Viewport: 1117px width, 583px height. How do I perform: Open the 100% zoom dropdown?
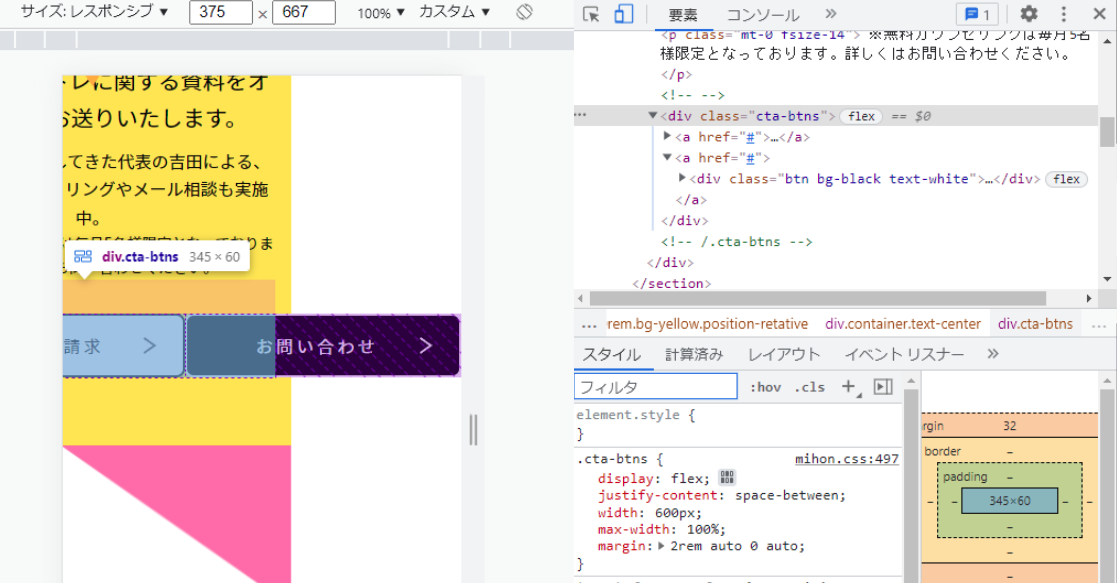point(381,13)
